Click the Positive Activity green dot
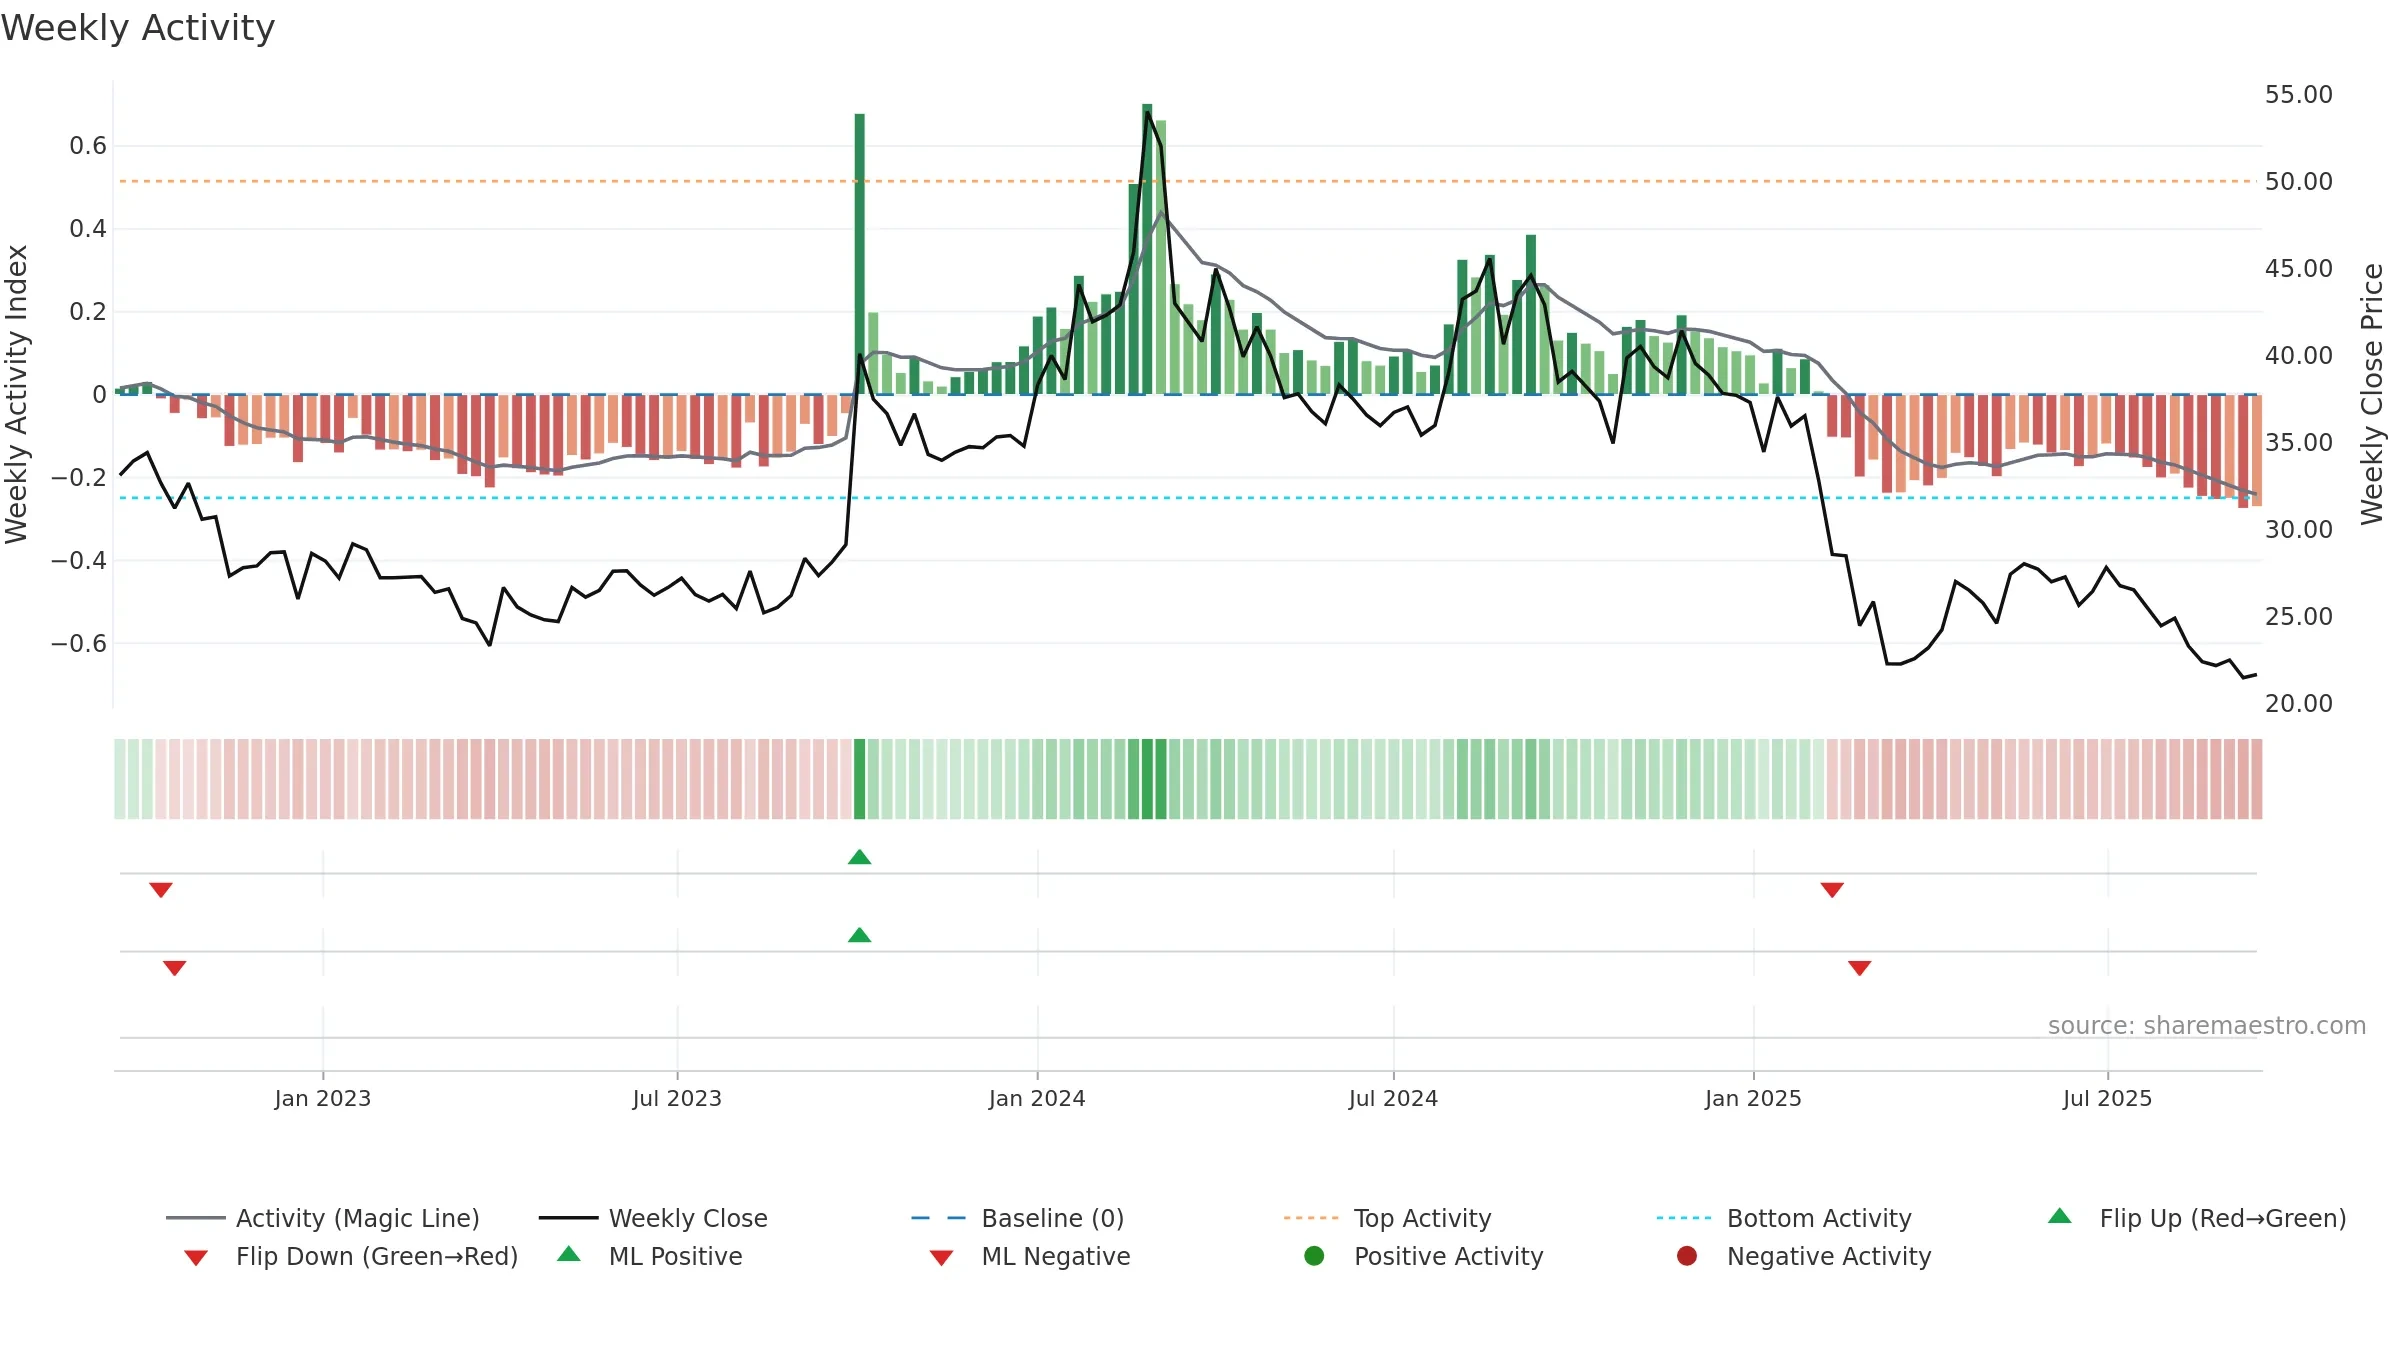Image resolution: width=2400 pixels, height=1350 pixels. (x=1314, y=1256)
